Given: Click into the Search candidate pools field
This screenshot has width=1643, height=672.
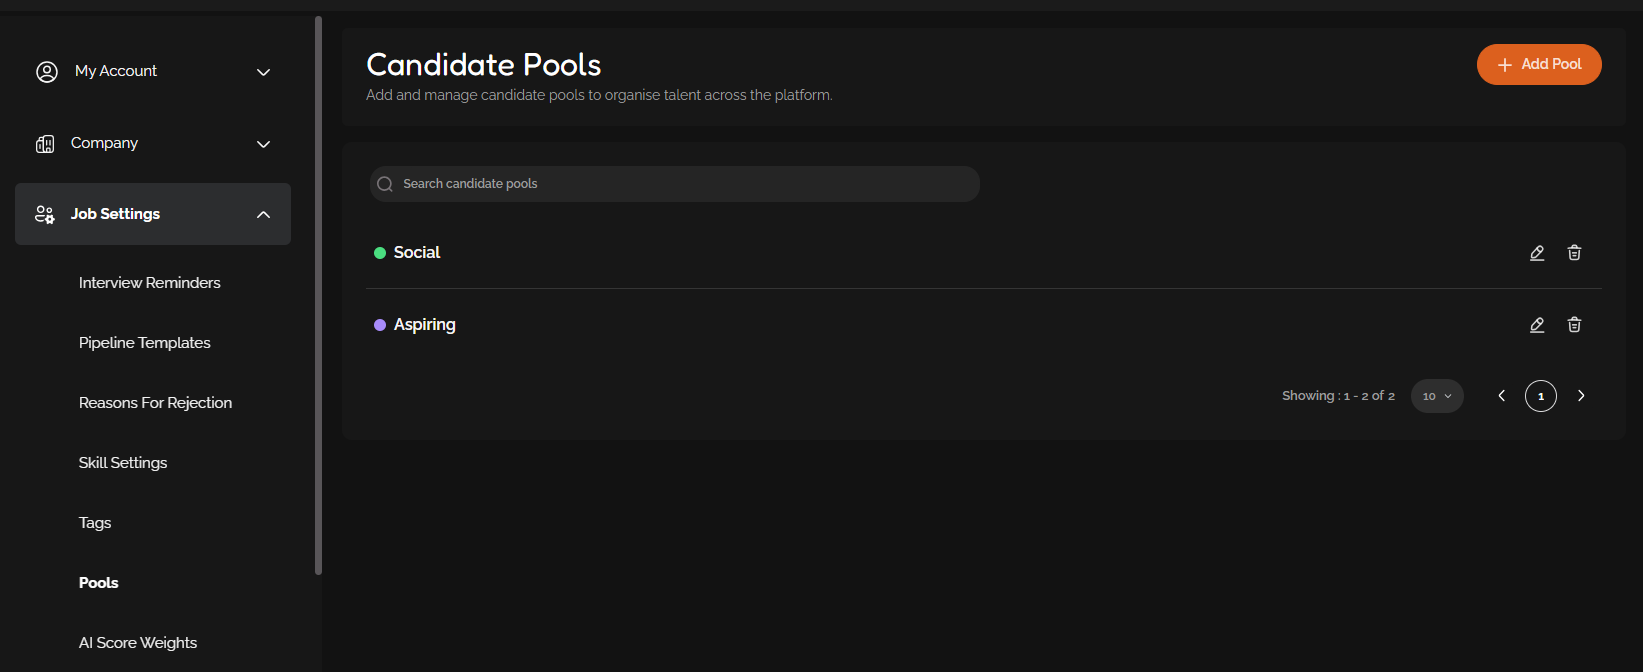Looking at the screenshot, I should point(675,184).
